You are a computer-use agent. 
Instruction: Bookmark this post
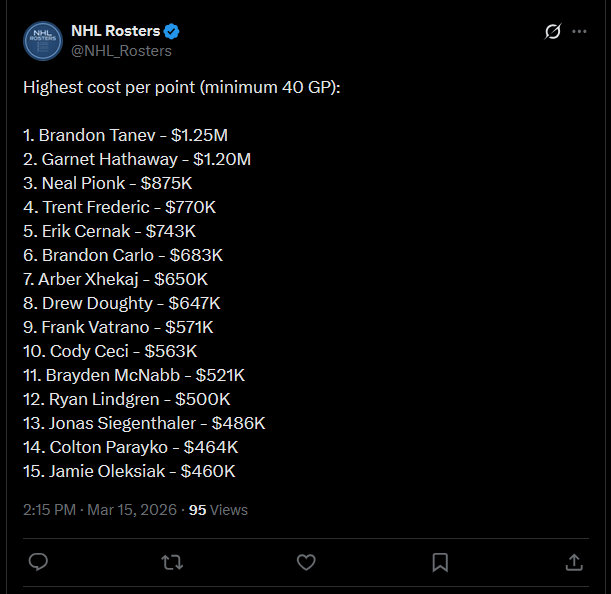coord(440,562)
